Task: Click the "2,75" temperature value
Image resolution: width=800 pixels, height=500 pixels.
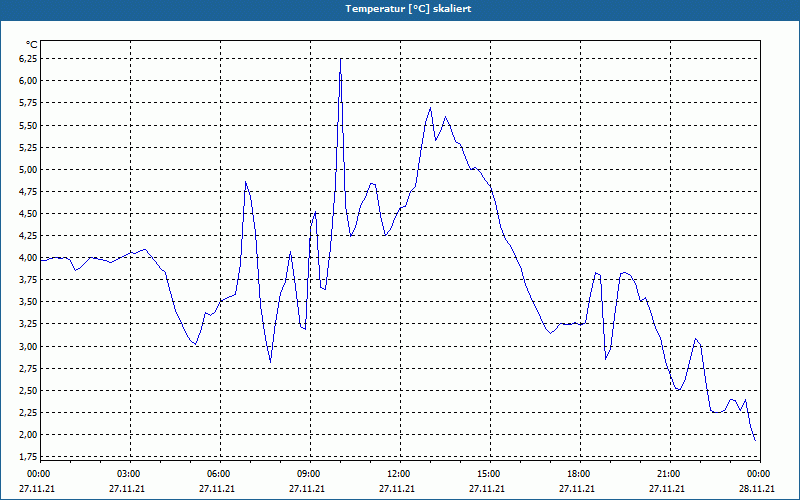Action: coord(29,368)
